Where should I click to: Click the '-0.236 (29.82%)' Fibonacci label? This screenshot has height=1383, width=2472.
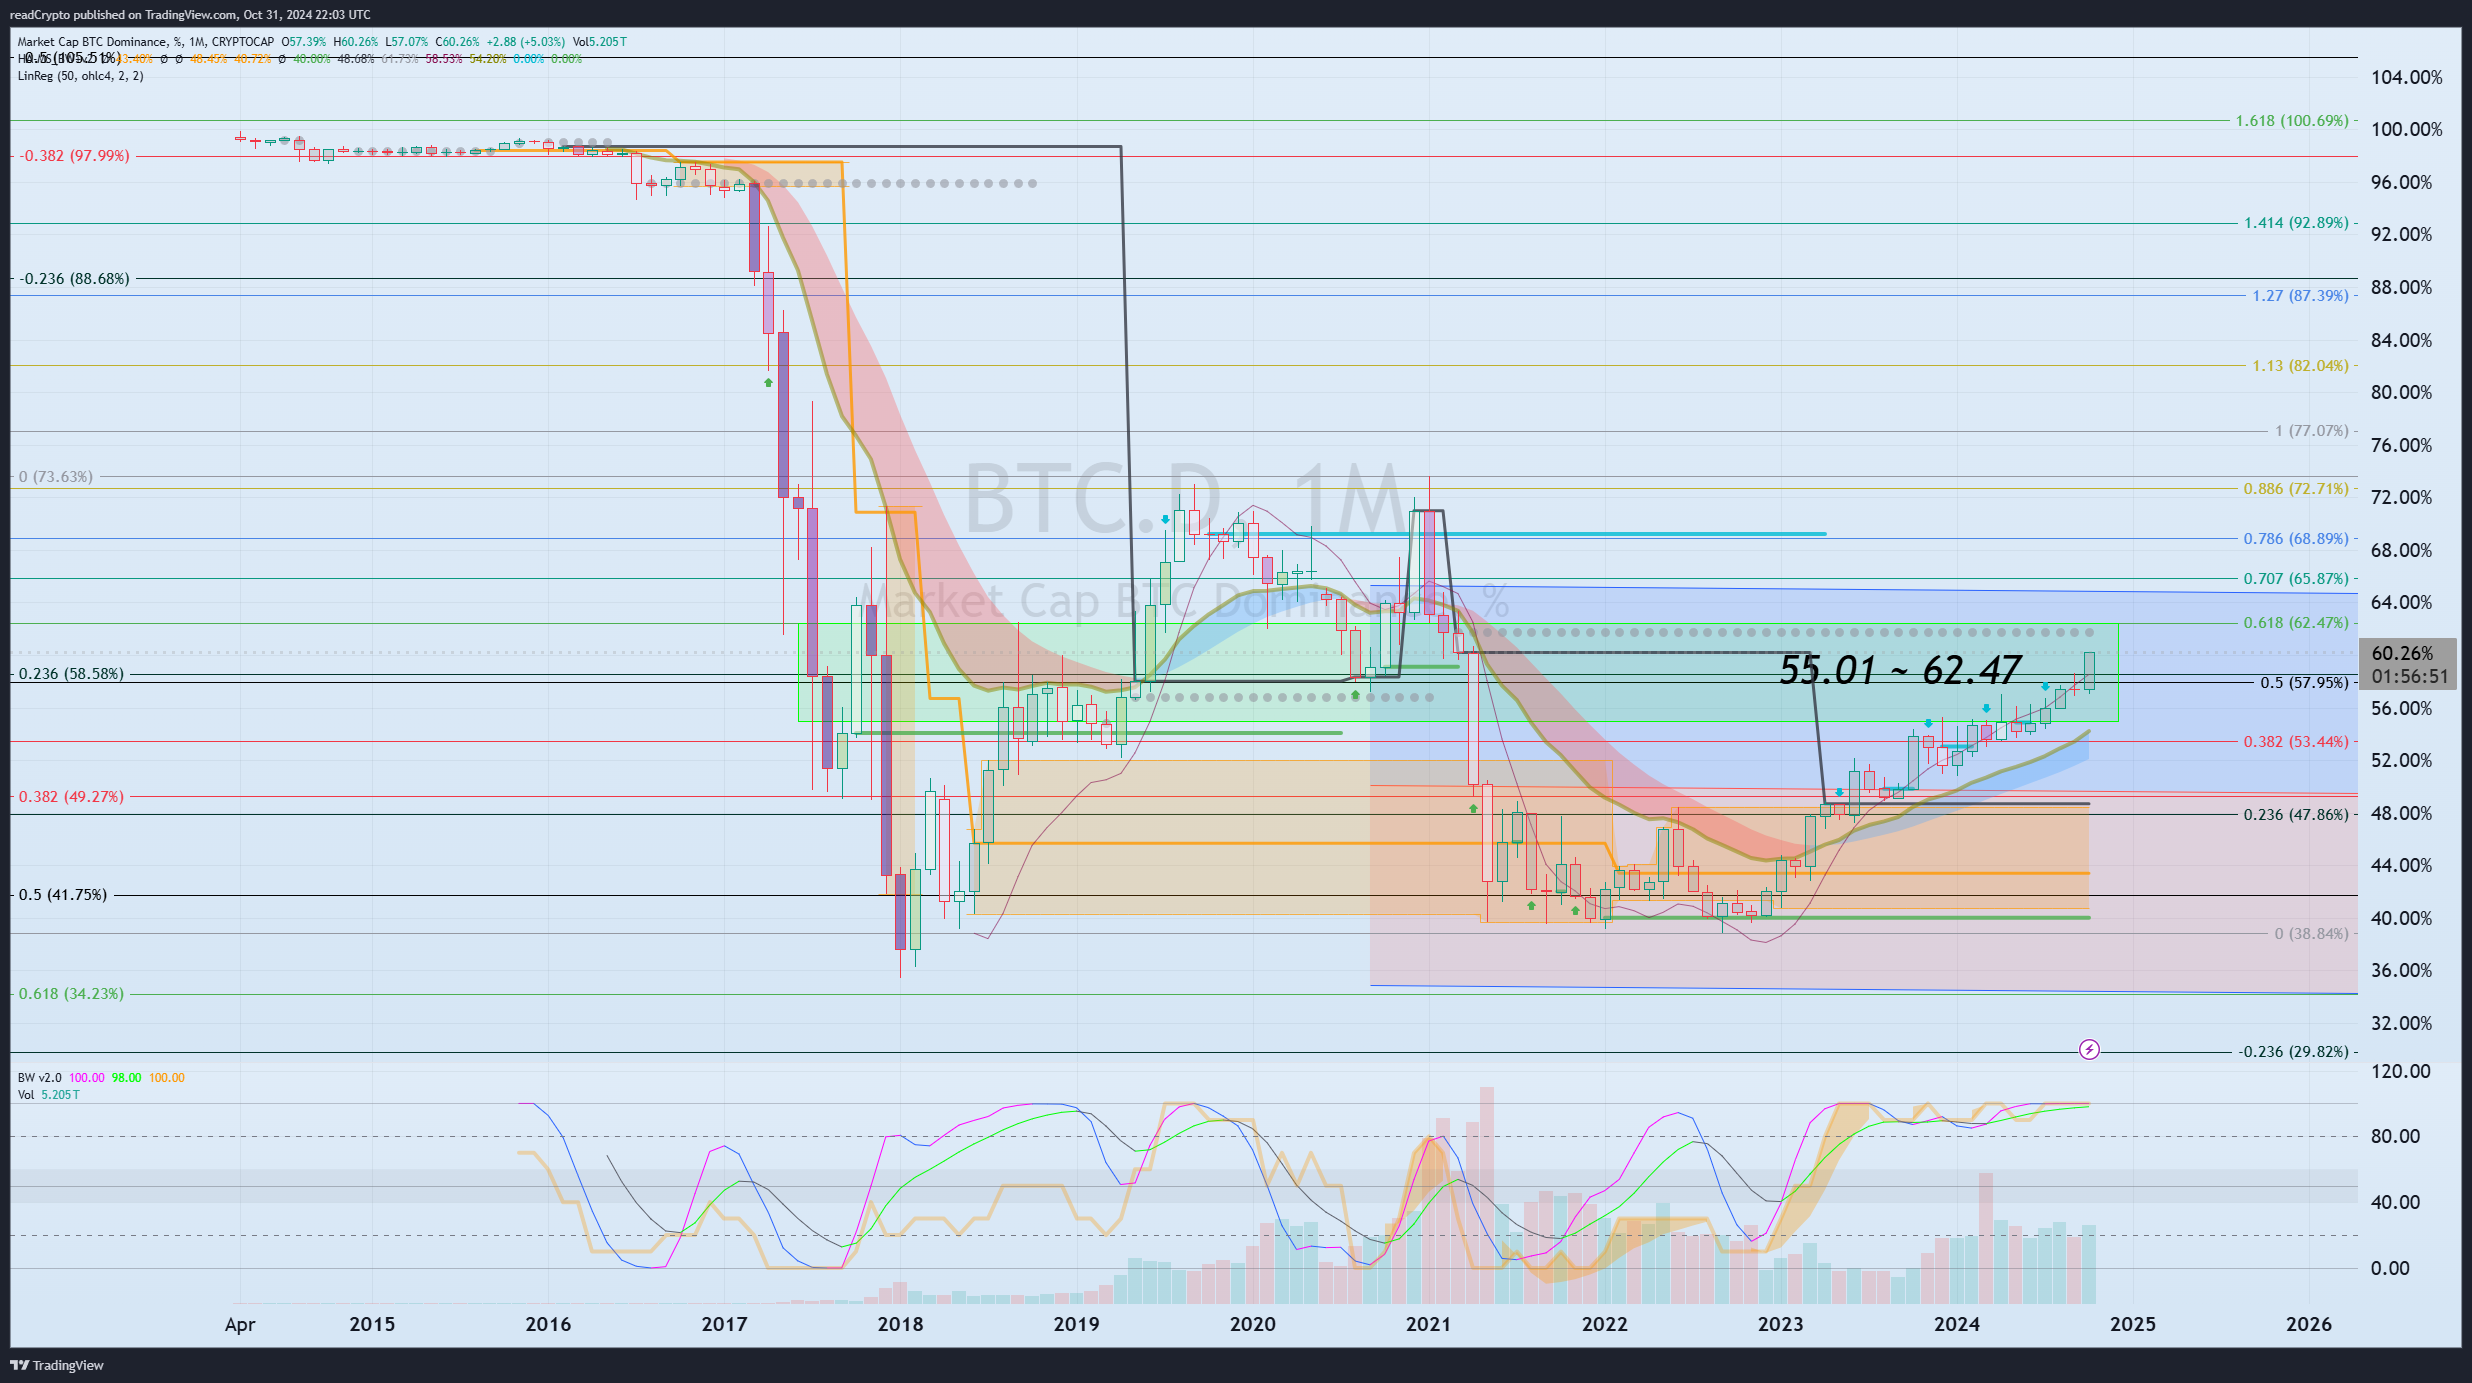point(2293,1052)
